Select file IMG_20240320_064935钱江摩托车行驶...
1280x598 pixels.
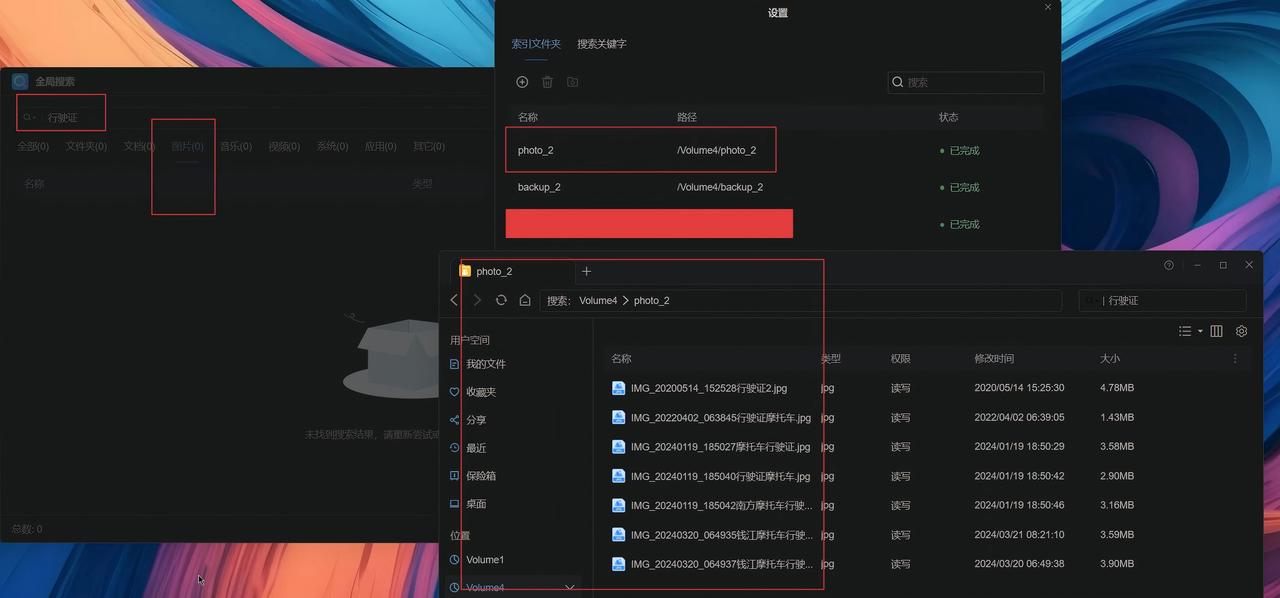(722, 534)
